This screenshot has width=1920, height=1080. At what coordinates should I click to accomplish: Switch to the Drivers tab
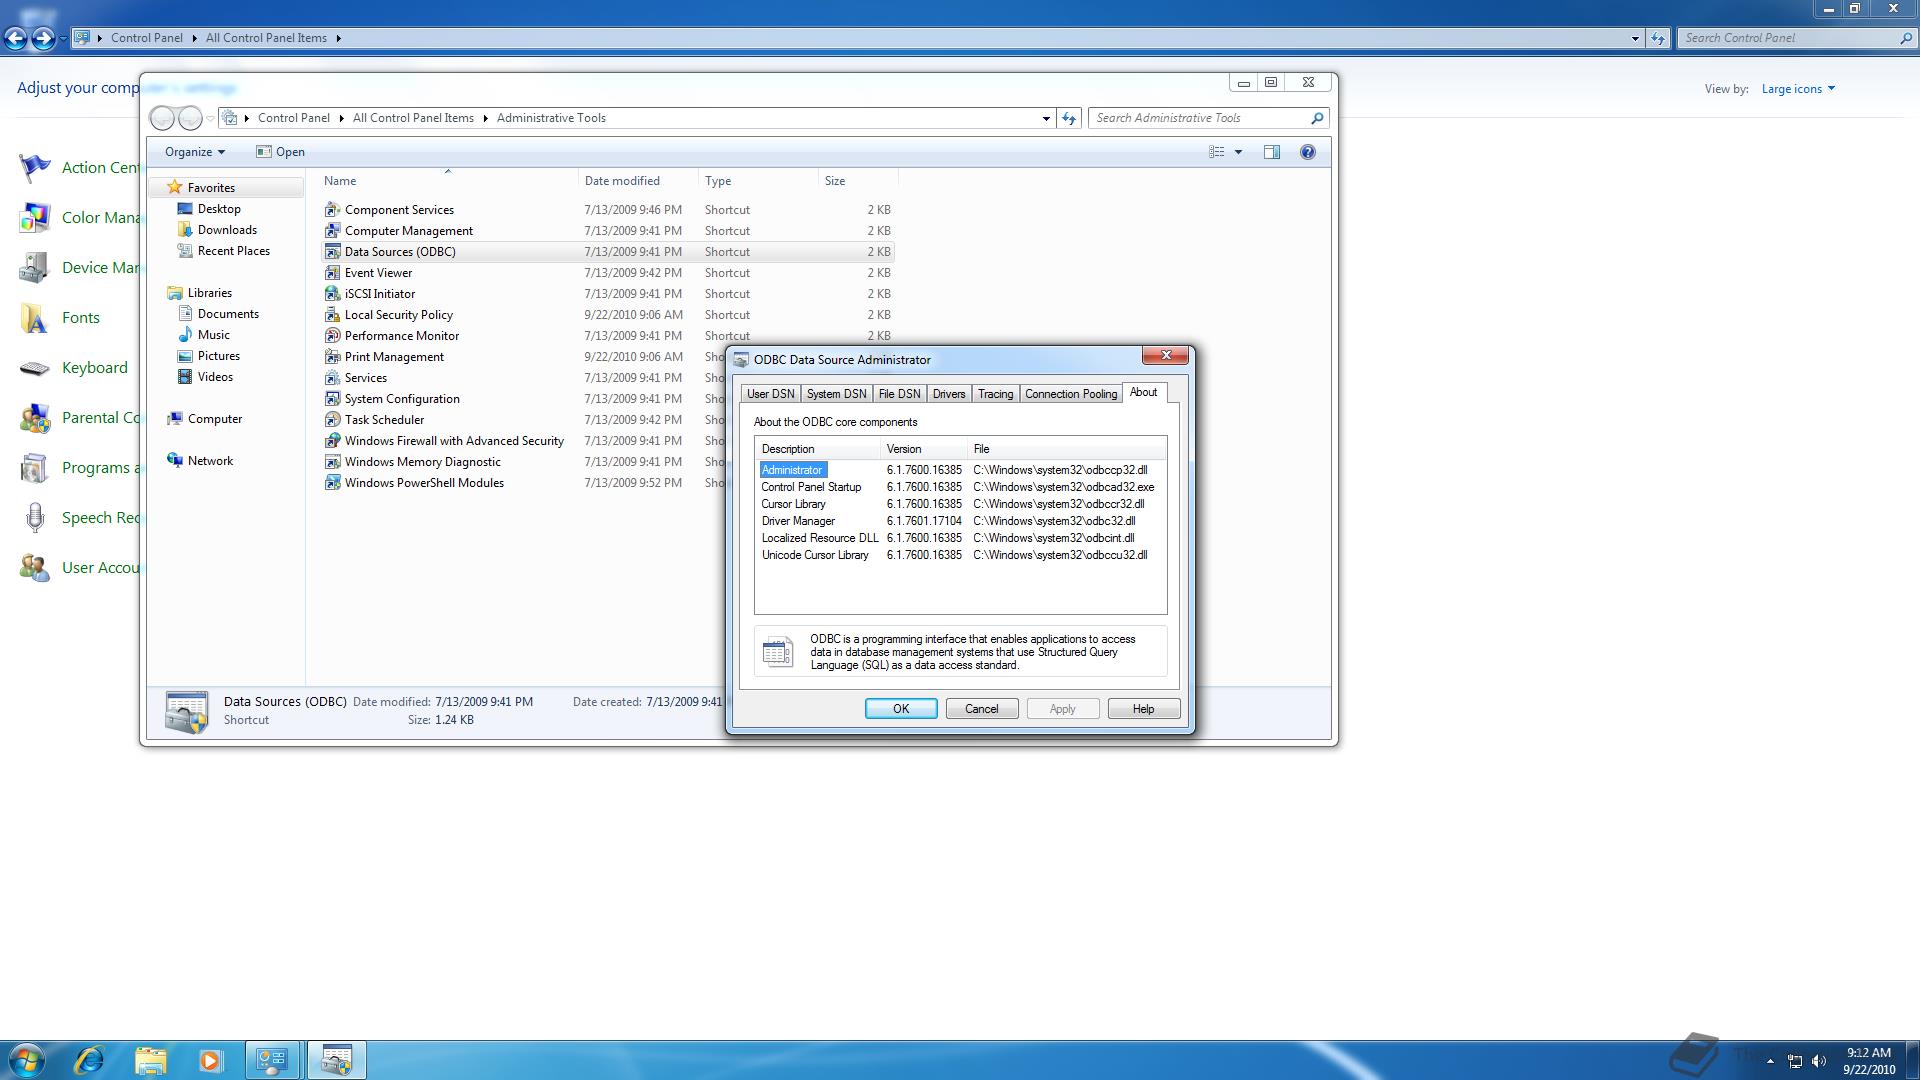948,394
